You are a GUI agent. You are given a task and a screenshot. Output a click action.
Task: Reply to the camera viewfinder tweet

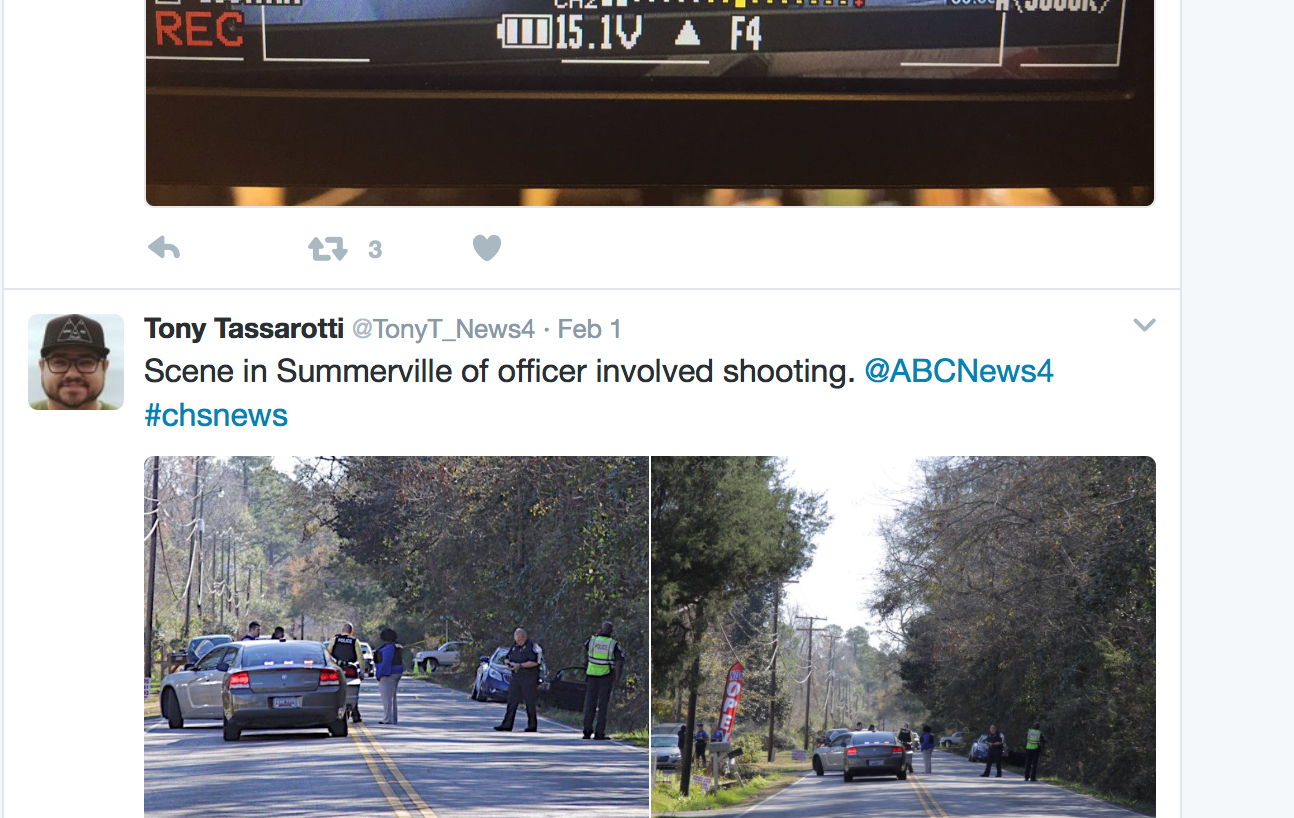(x=164, y=248)
